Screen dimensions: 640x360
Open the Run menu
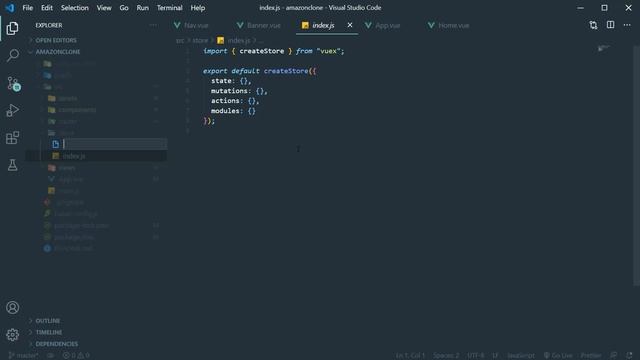142,8
